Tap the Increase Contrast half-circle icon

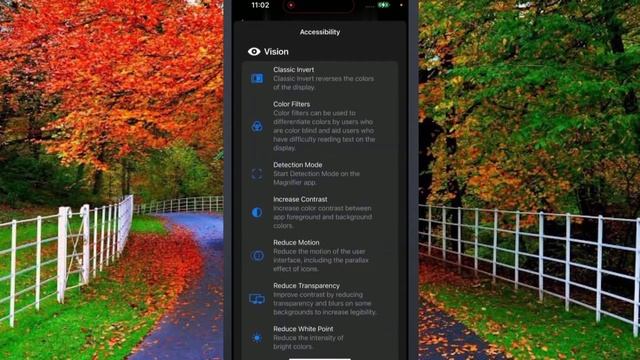click(257, 212)
